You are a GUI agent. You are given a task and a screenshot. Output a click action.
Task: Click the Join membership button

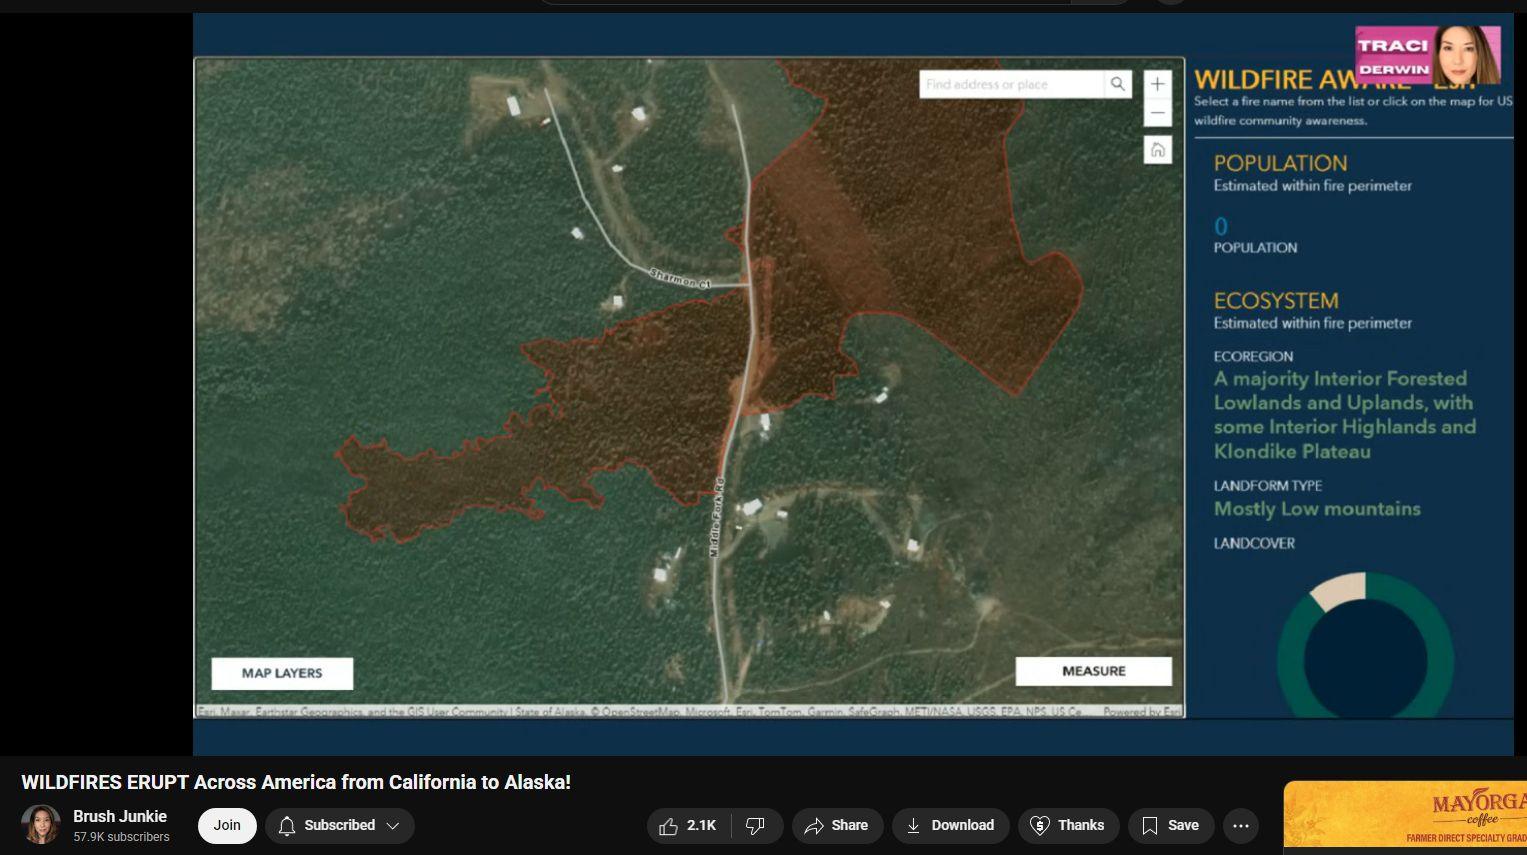[x=227, y=825]
